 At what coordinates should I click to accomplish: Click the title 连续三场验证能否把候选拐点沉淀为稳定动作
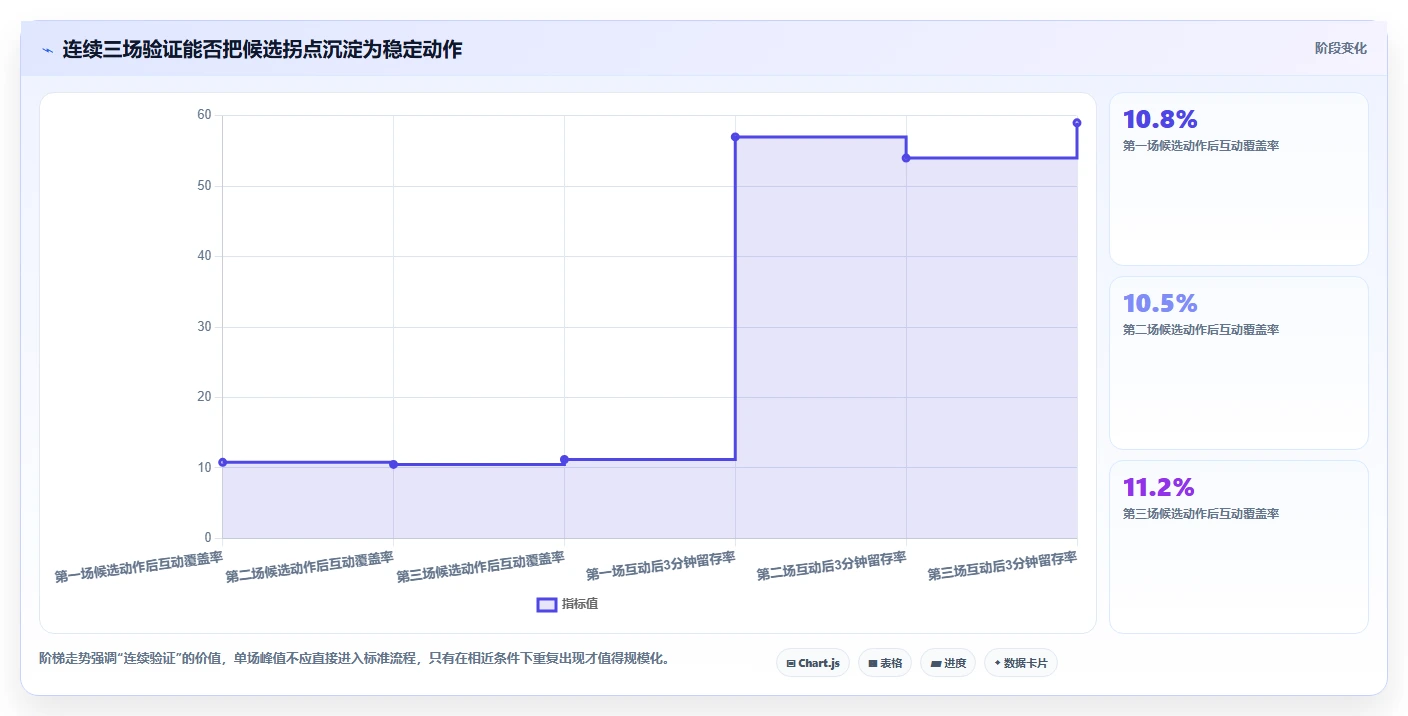click(262, 49)
